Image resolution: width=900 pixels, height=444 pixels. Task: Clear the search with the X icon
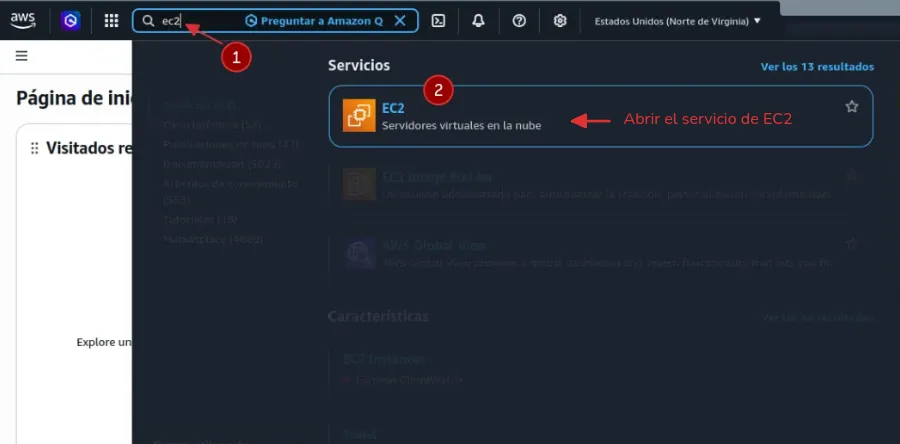point(400,21)
